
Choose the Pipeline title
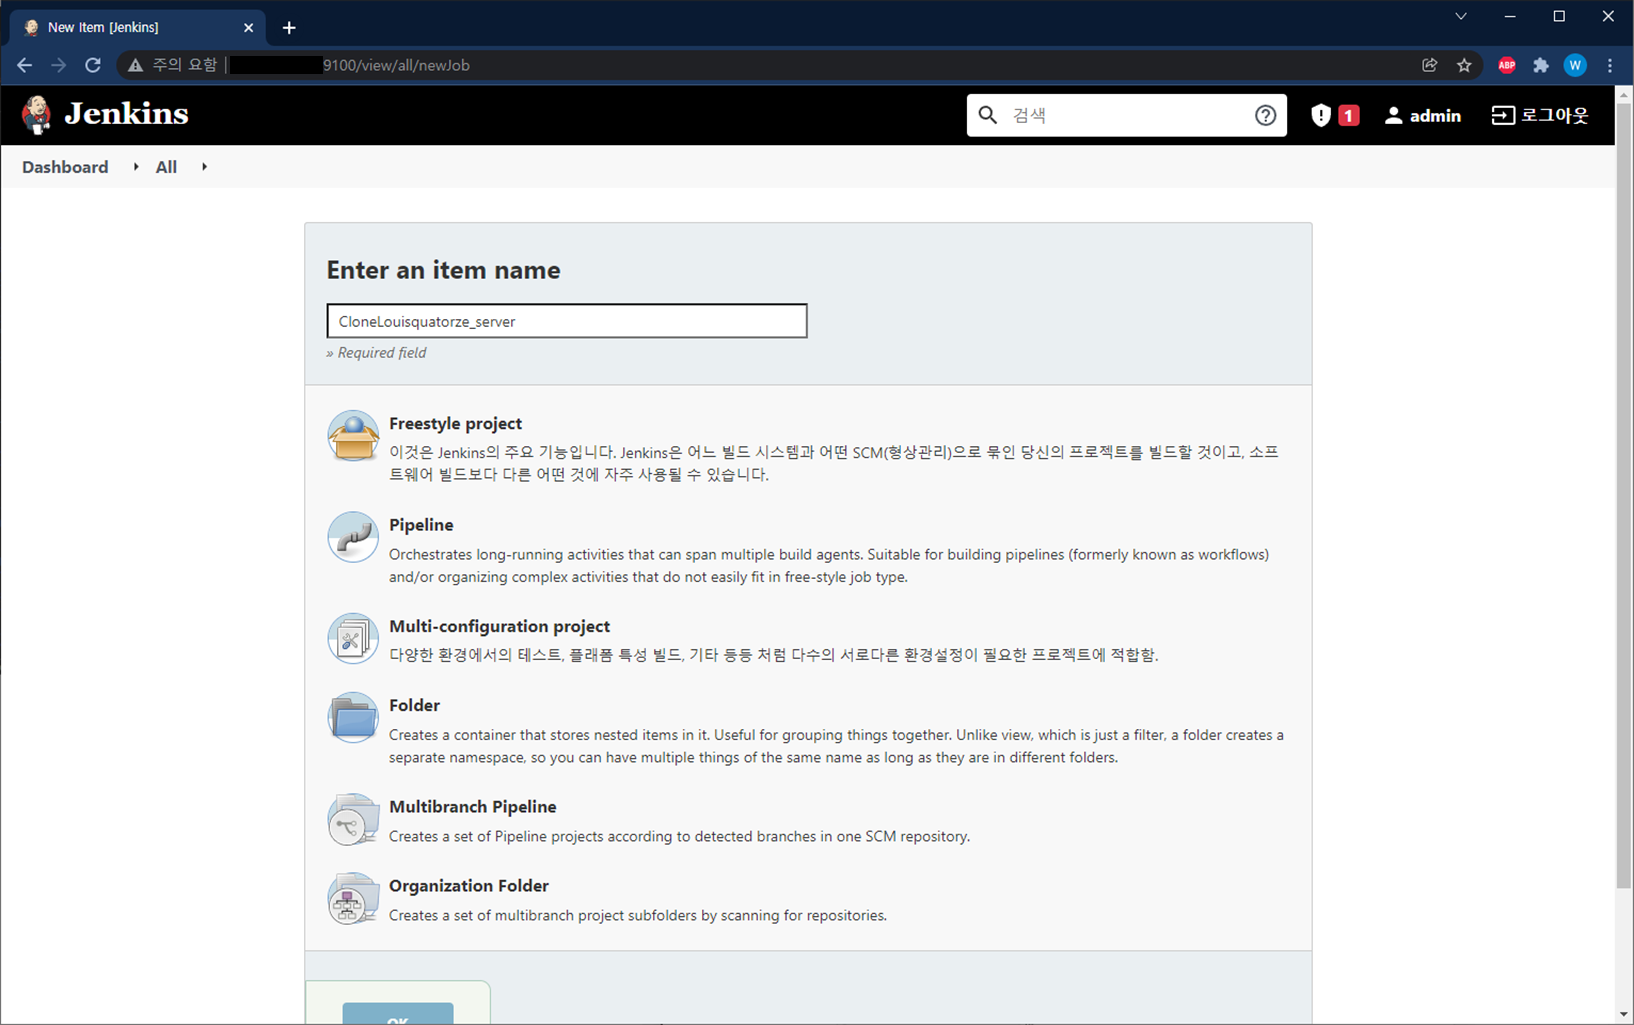coord(421,524)
